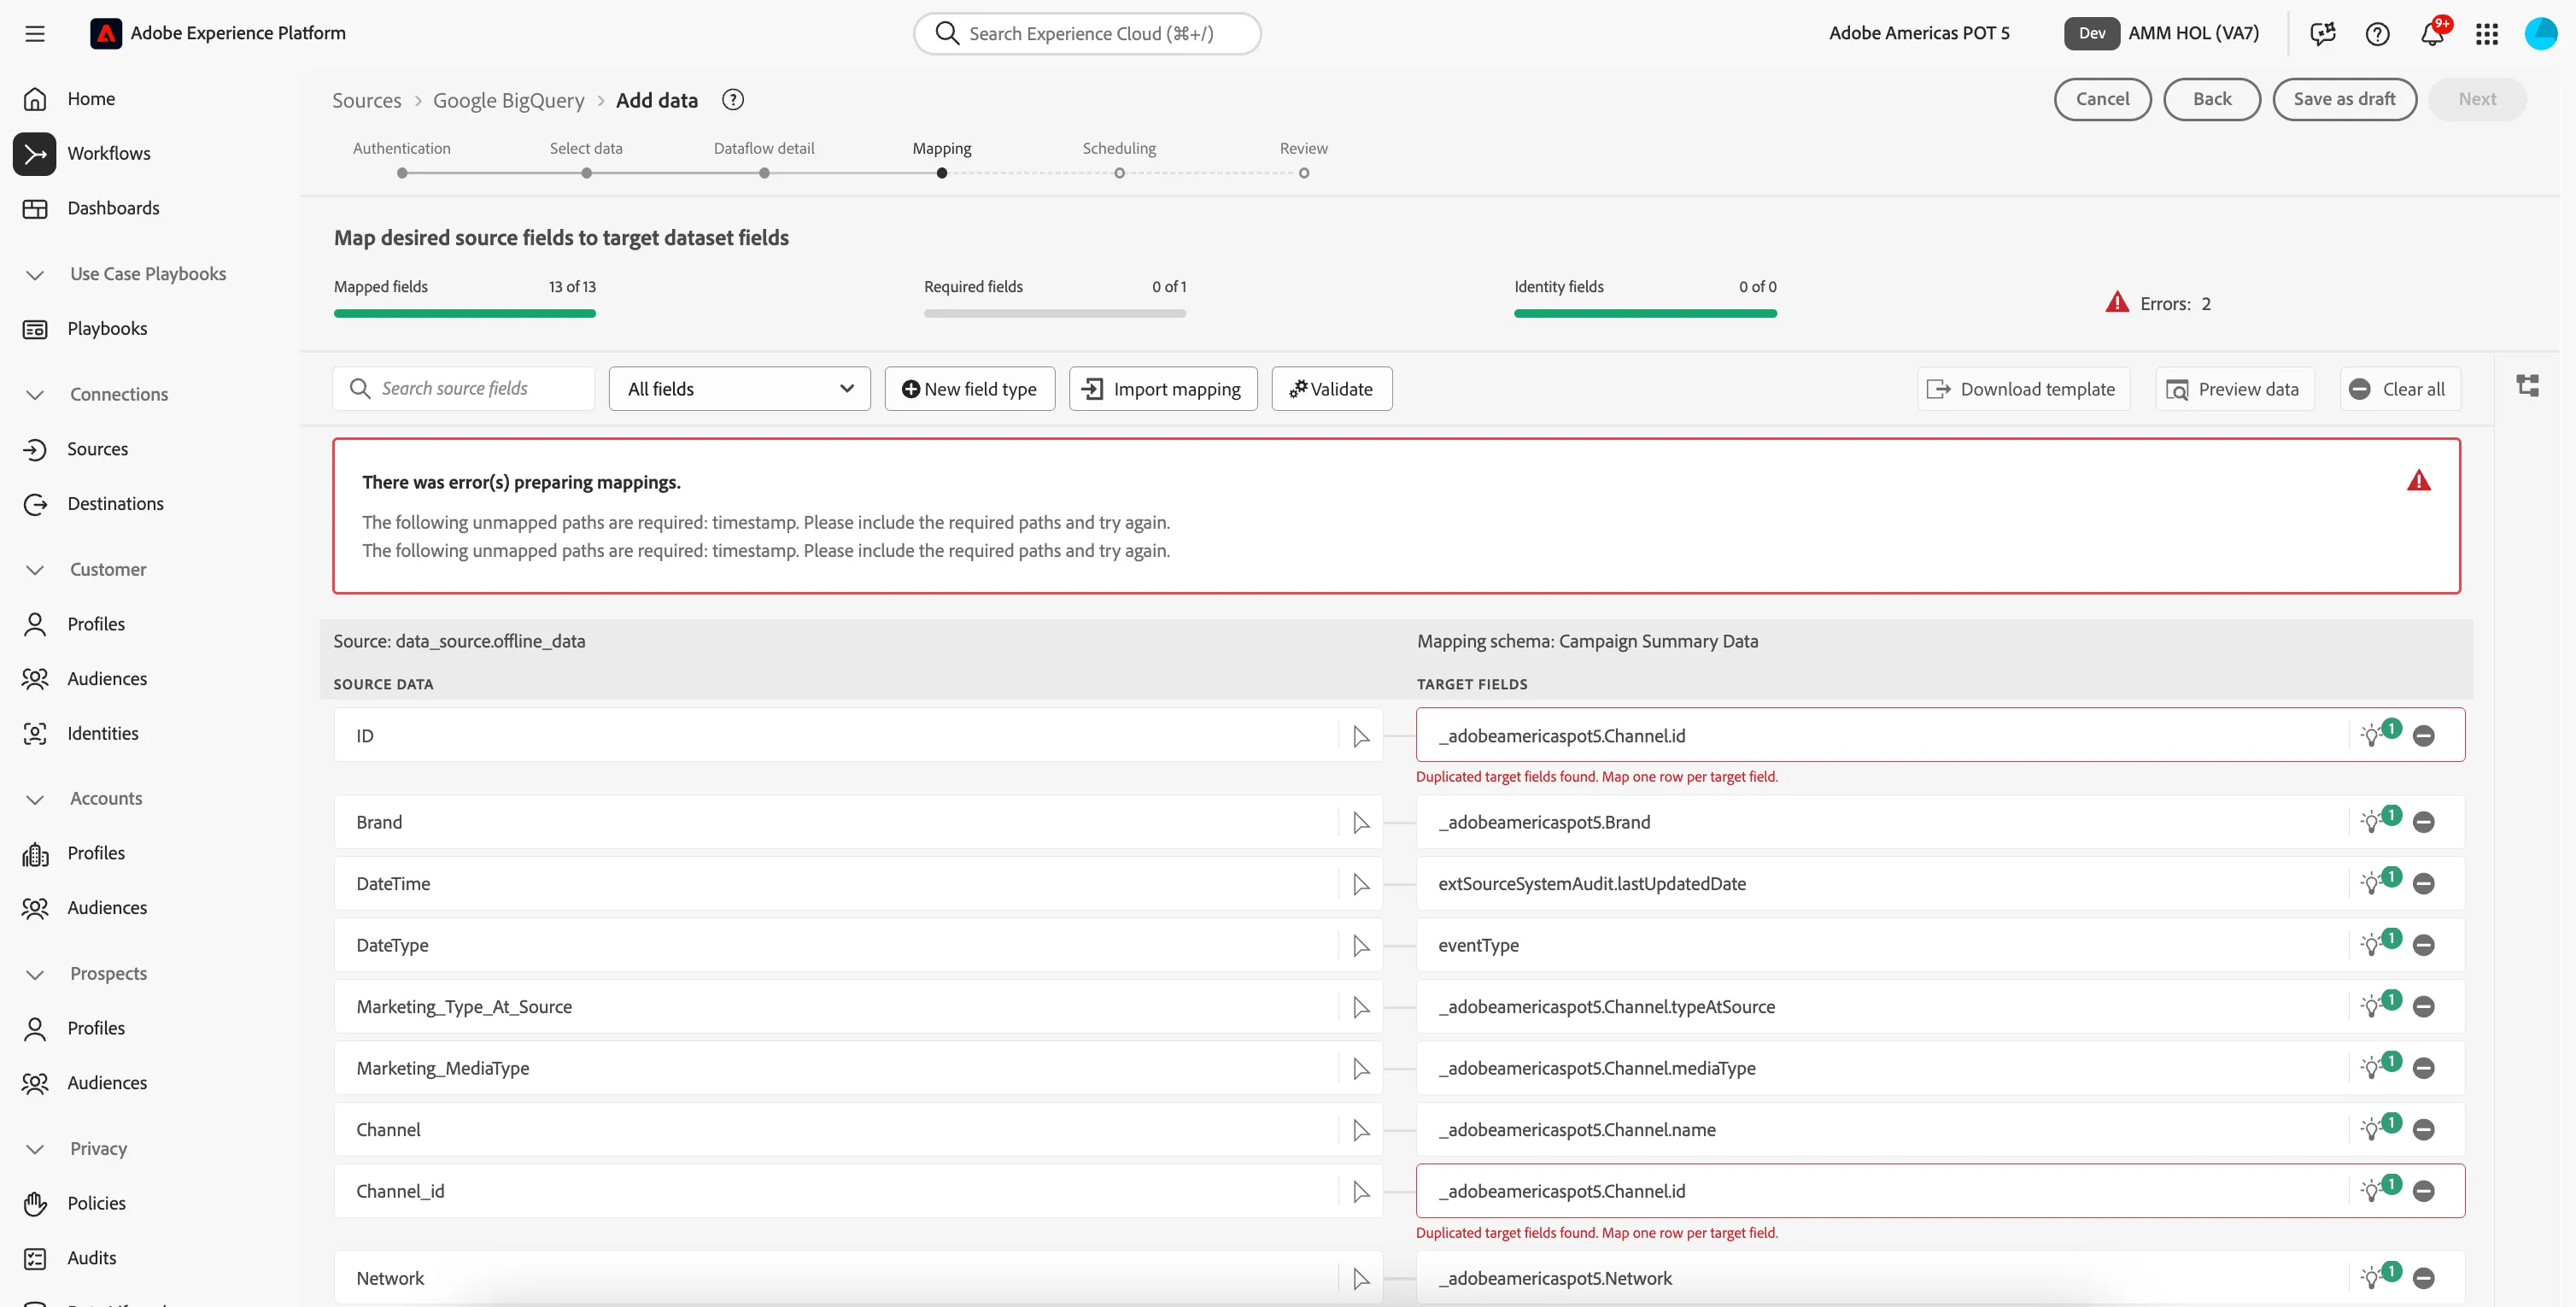Open the app switcher grid icon

point(2487,33)
